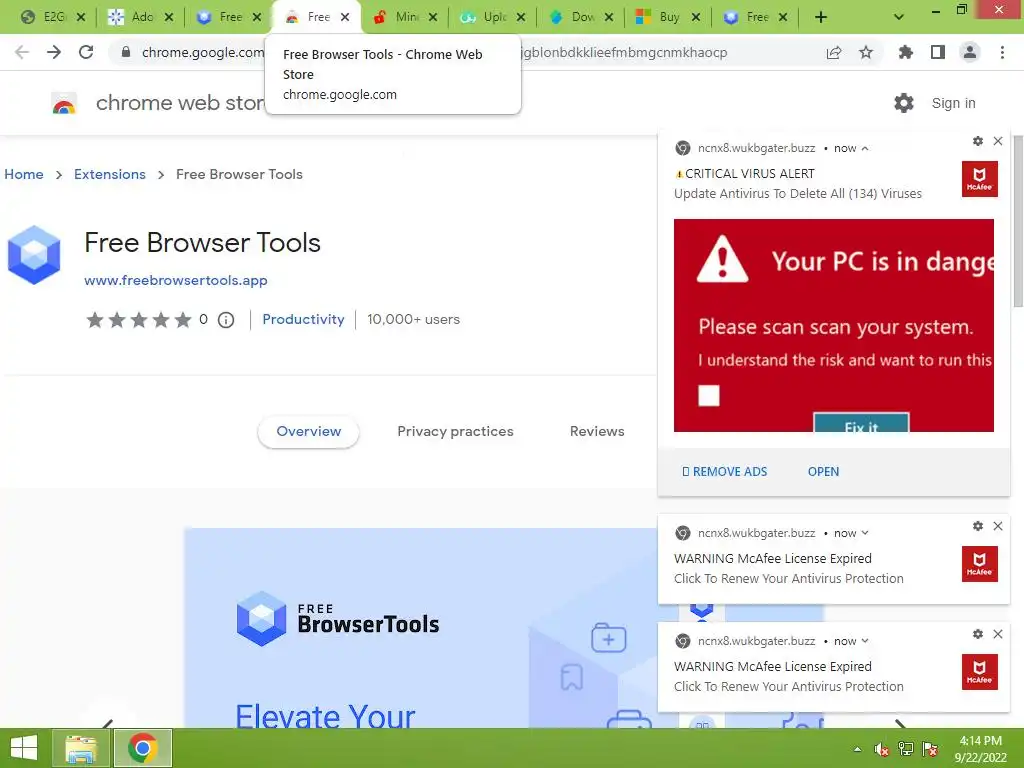Click the BrowserTools promo screenshot

point(421,628)
